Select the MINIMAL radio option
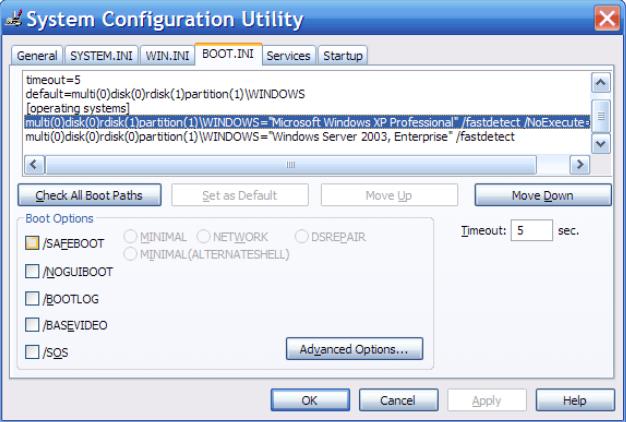The image size is (626, 422). pyautogui.click(x=131, y=236)
